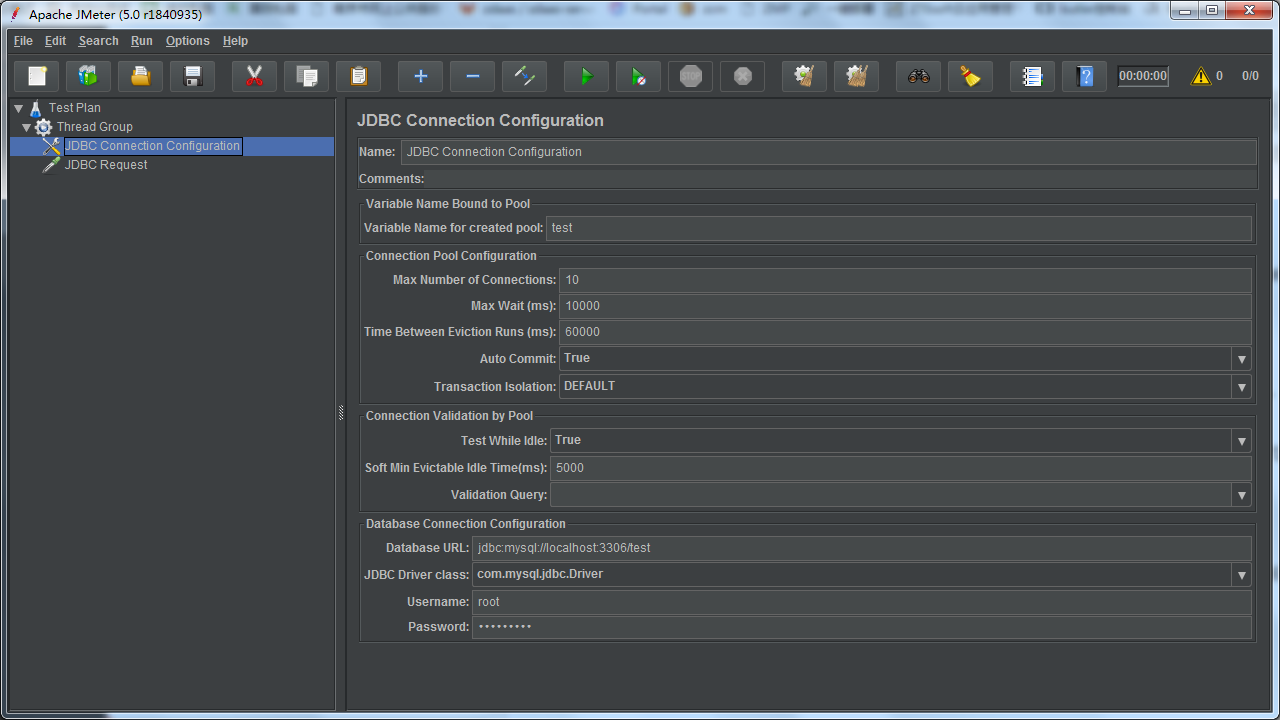Viewport: 1280px width, 720px height.
Task: Click the Database URL field
Action: (862, 548)
